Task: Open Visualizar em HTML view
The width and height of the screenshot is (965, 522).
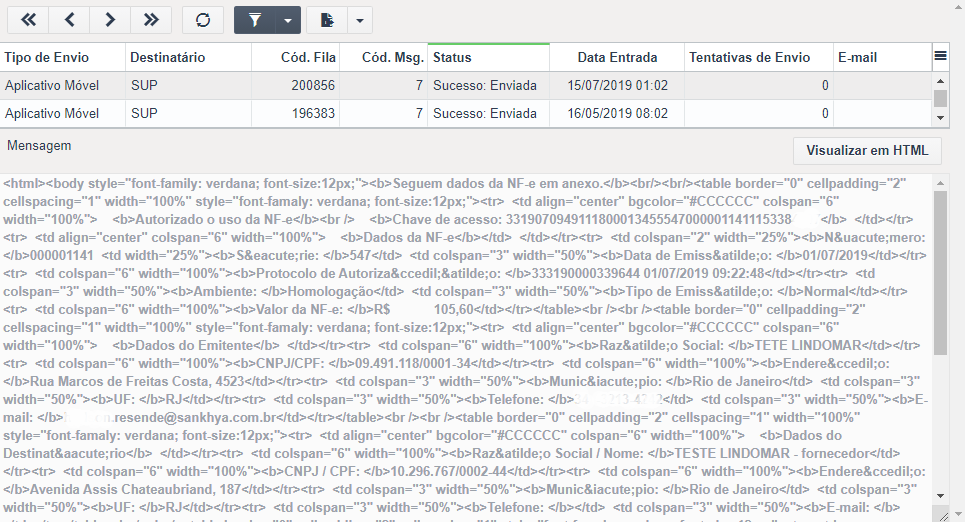Action: coord(867,150)
